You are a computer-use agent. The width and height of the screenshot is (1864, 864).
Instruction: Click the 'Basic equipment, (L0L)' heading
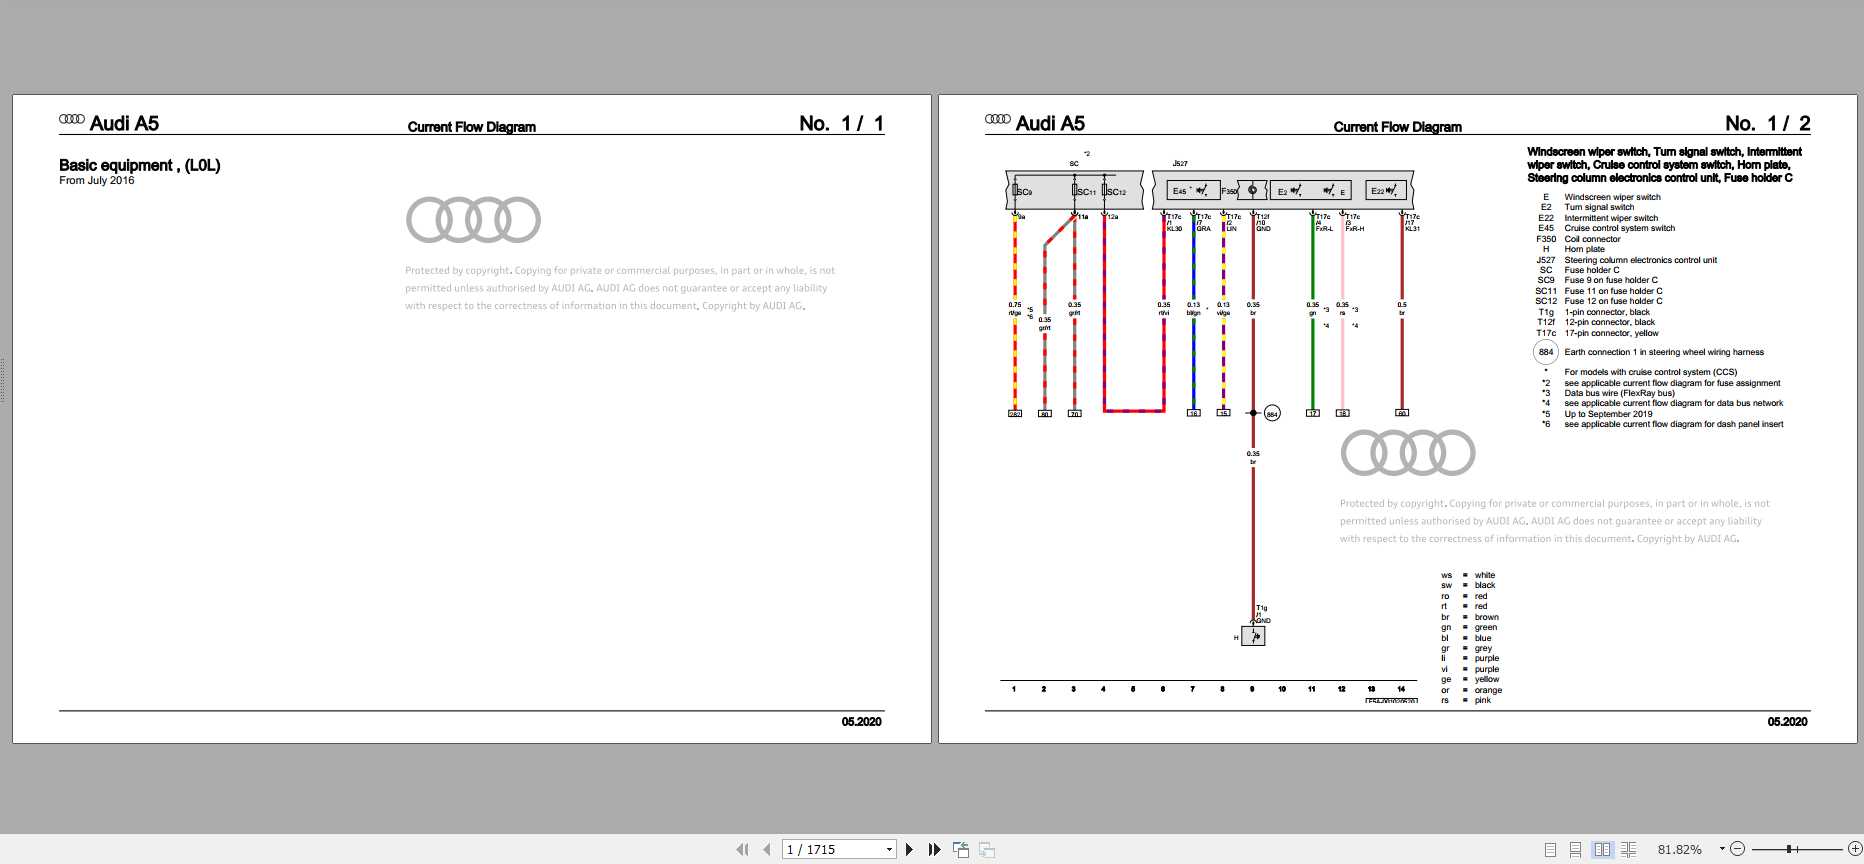(139, 165)
